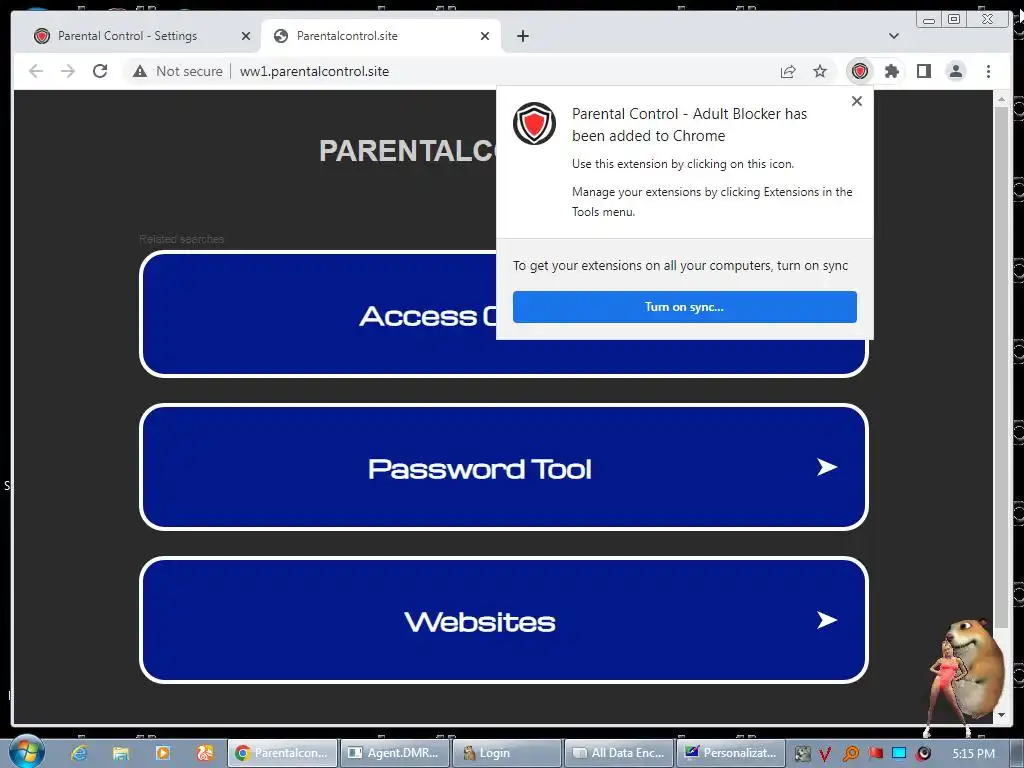
Task: Toggle the browser side panel
Action: [923, 71]
